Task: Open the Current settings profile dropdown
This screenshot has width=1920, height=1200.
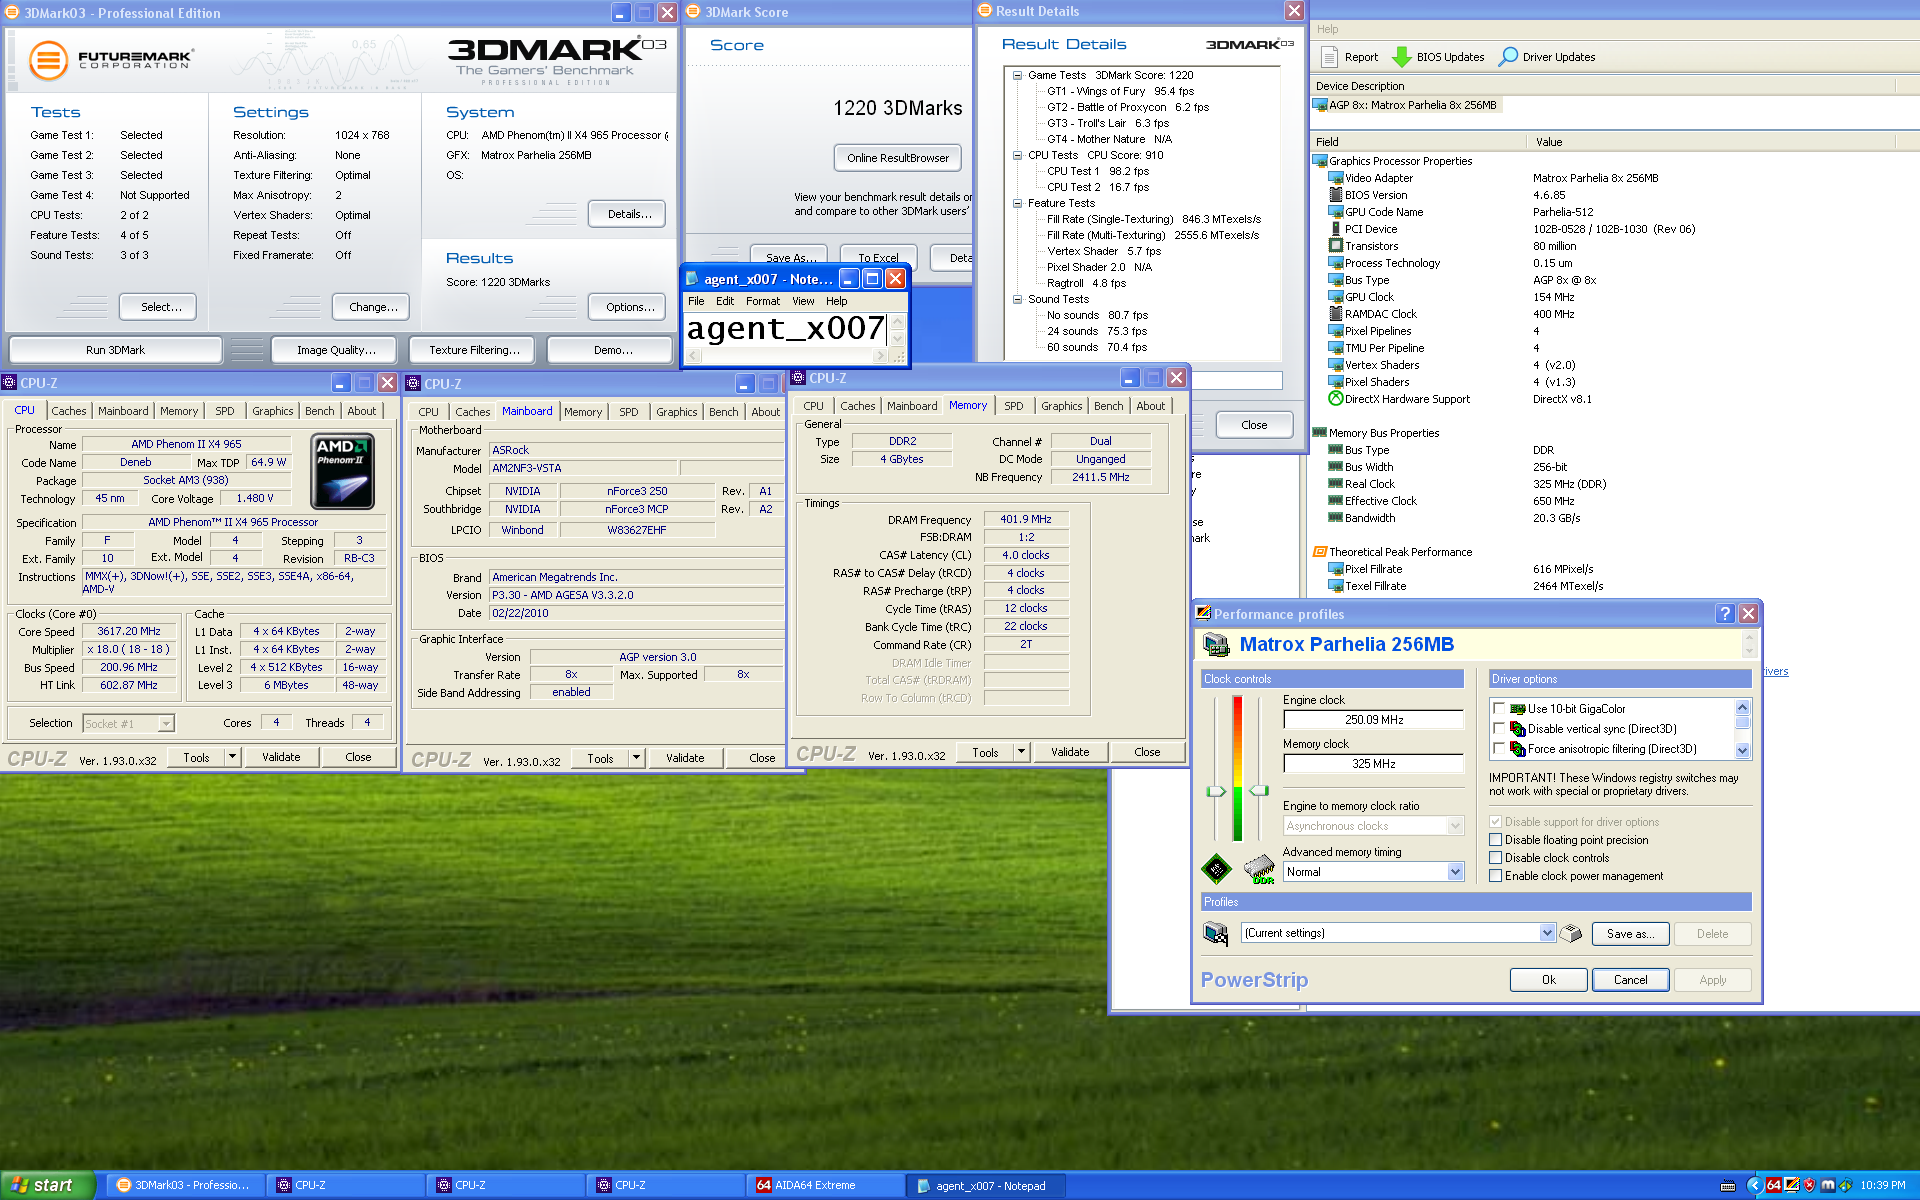Action: pos(1547,933)
